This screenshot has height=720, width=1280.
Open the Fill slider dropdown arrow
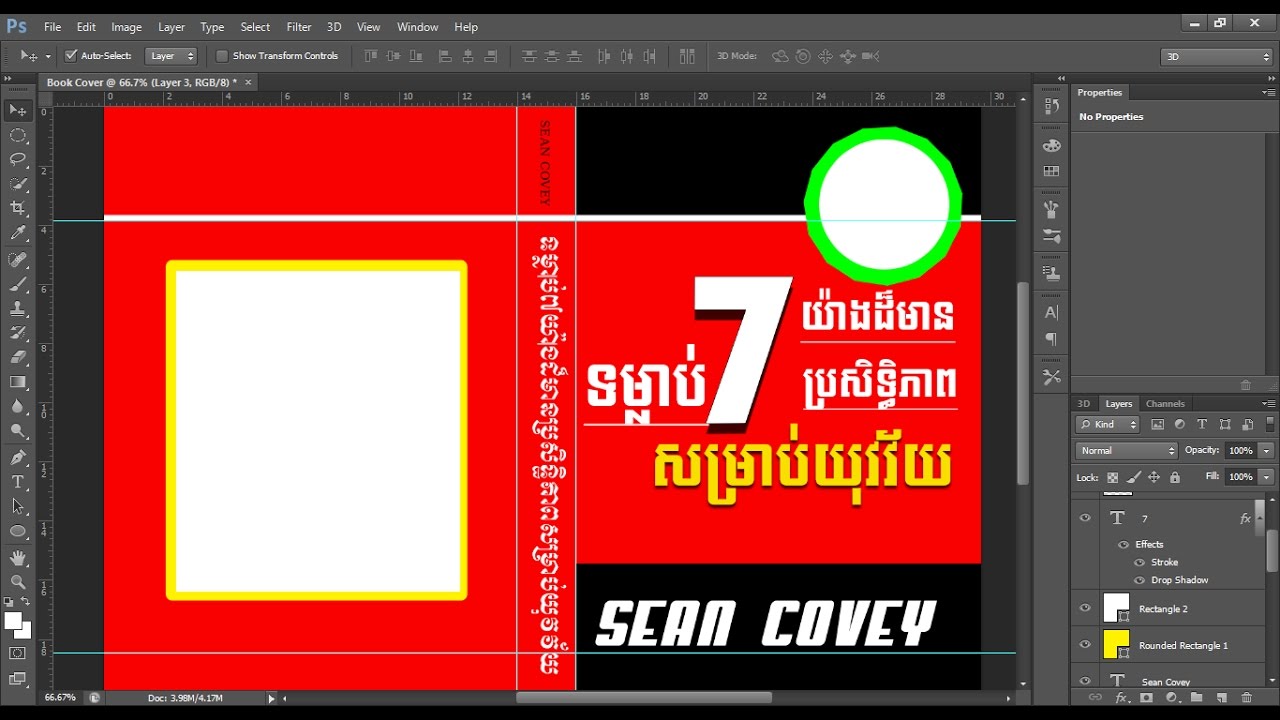point(1266,477)
